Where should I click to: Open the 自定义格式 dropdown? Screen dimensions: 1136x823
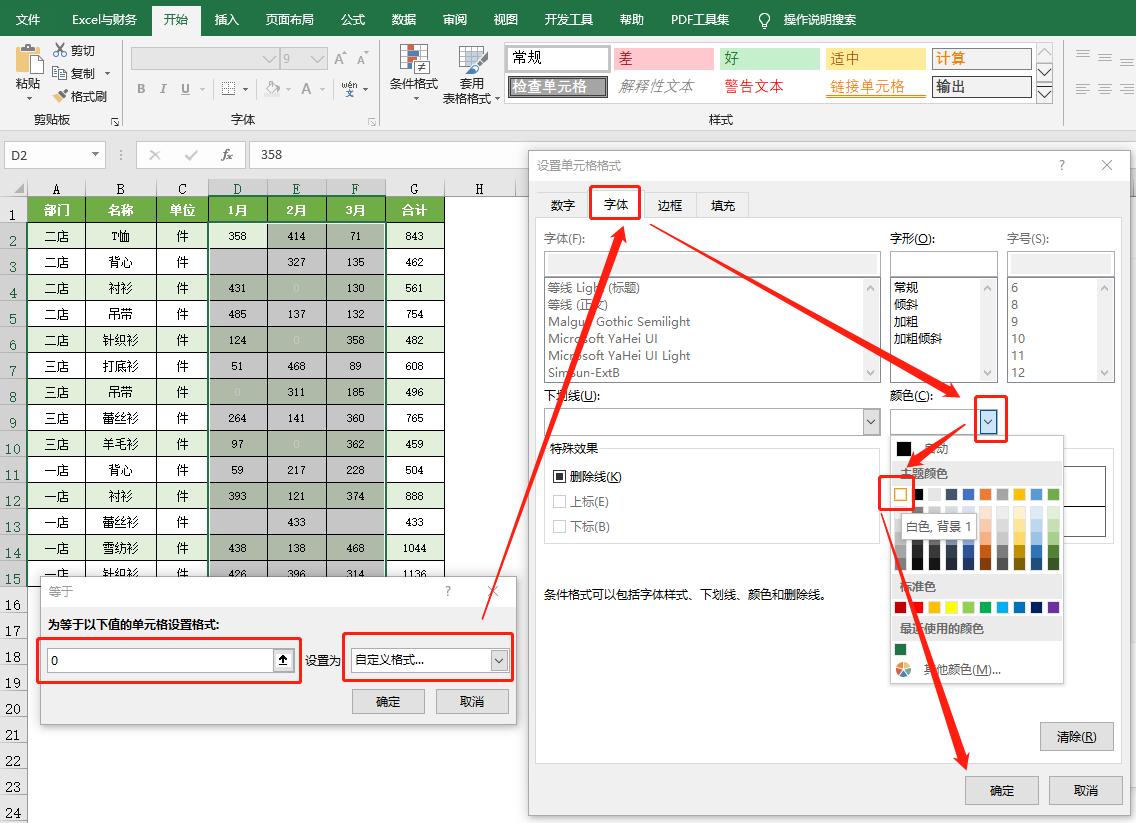(x=497, y=659)
